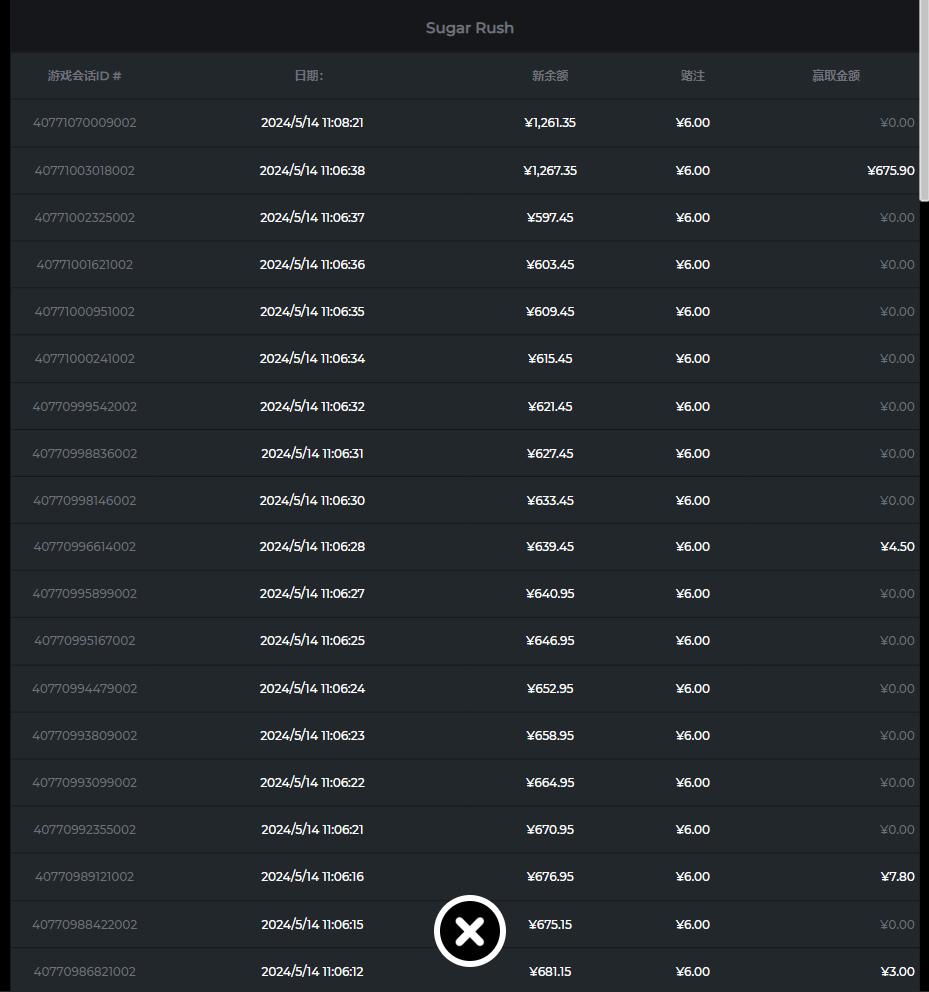This screenshot has height=992, width=929.
Task: Click balance ¥640.95
Action: (x=550, y=593)
